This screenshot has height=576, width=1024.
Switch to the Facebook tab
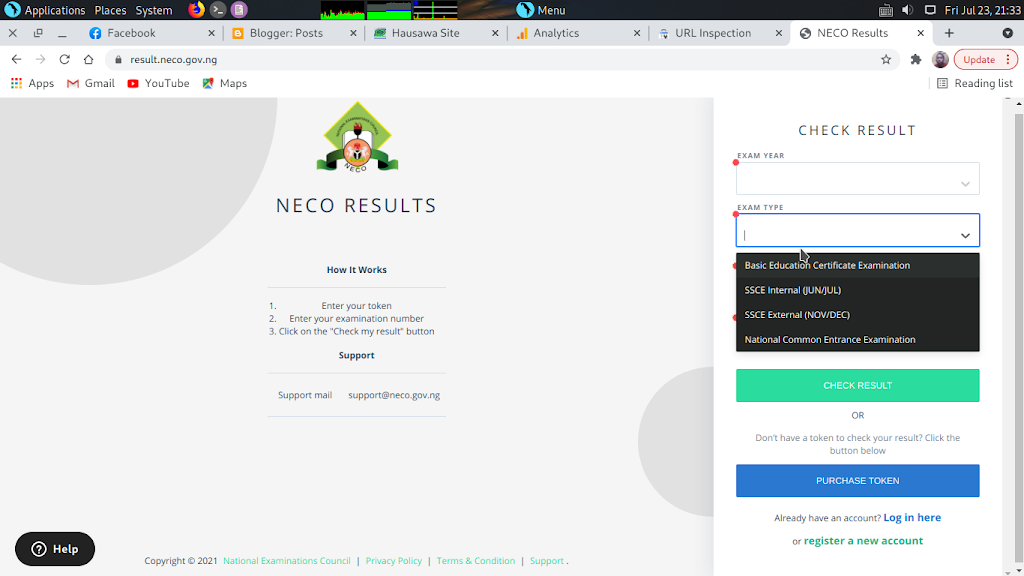tap(150, 33)
